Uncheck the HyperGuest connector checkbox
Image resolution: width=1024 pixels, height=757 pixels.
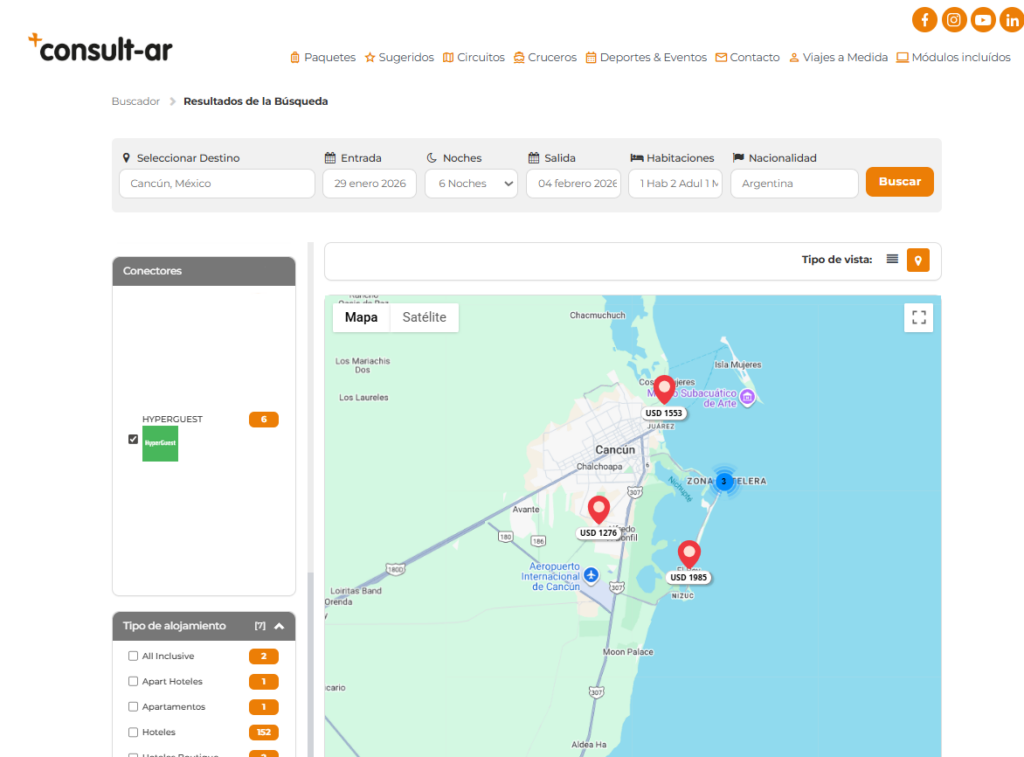click(133, 438)
